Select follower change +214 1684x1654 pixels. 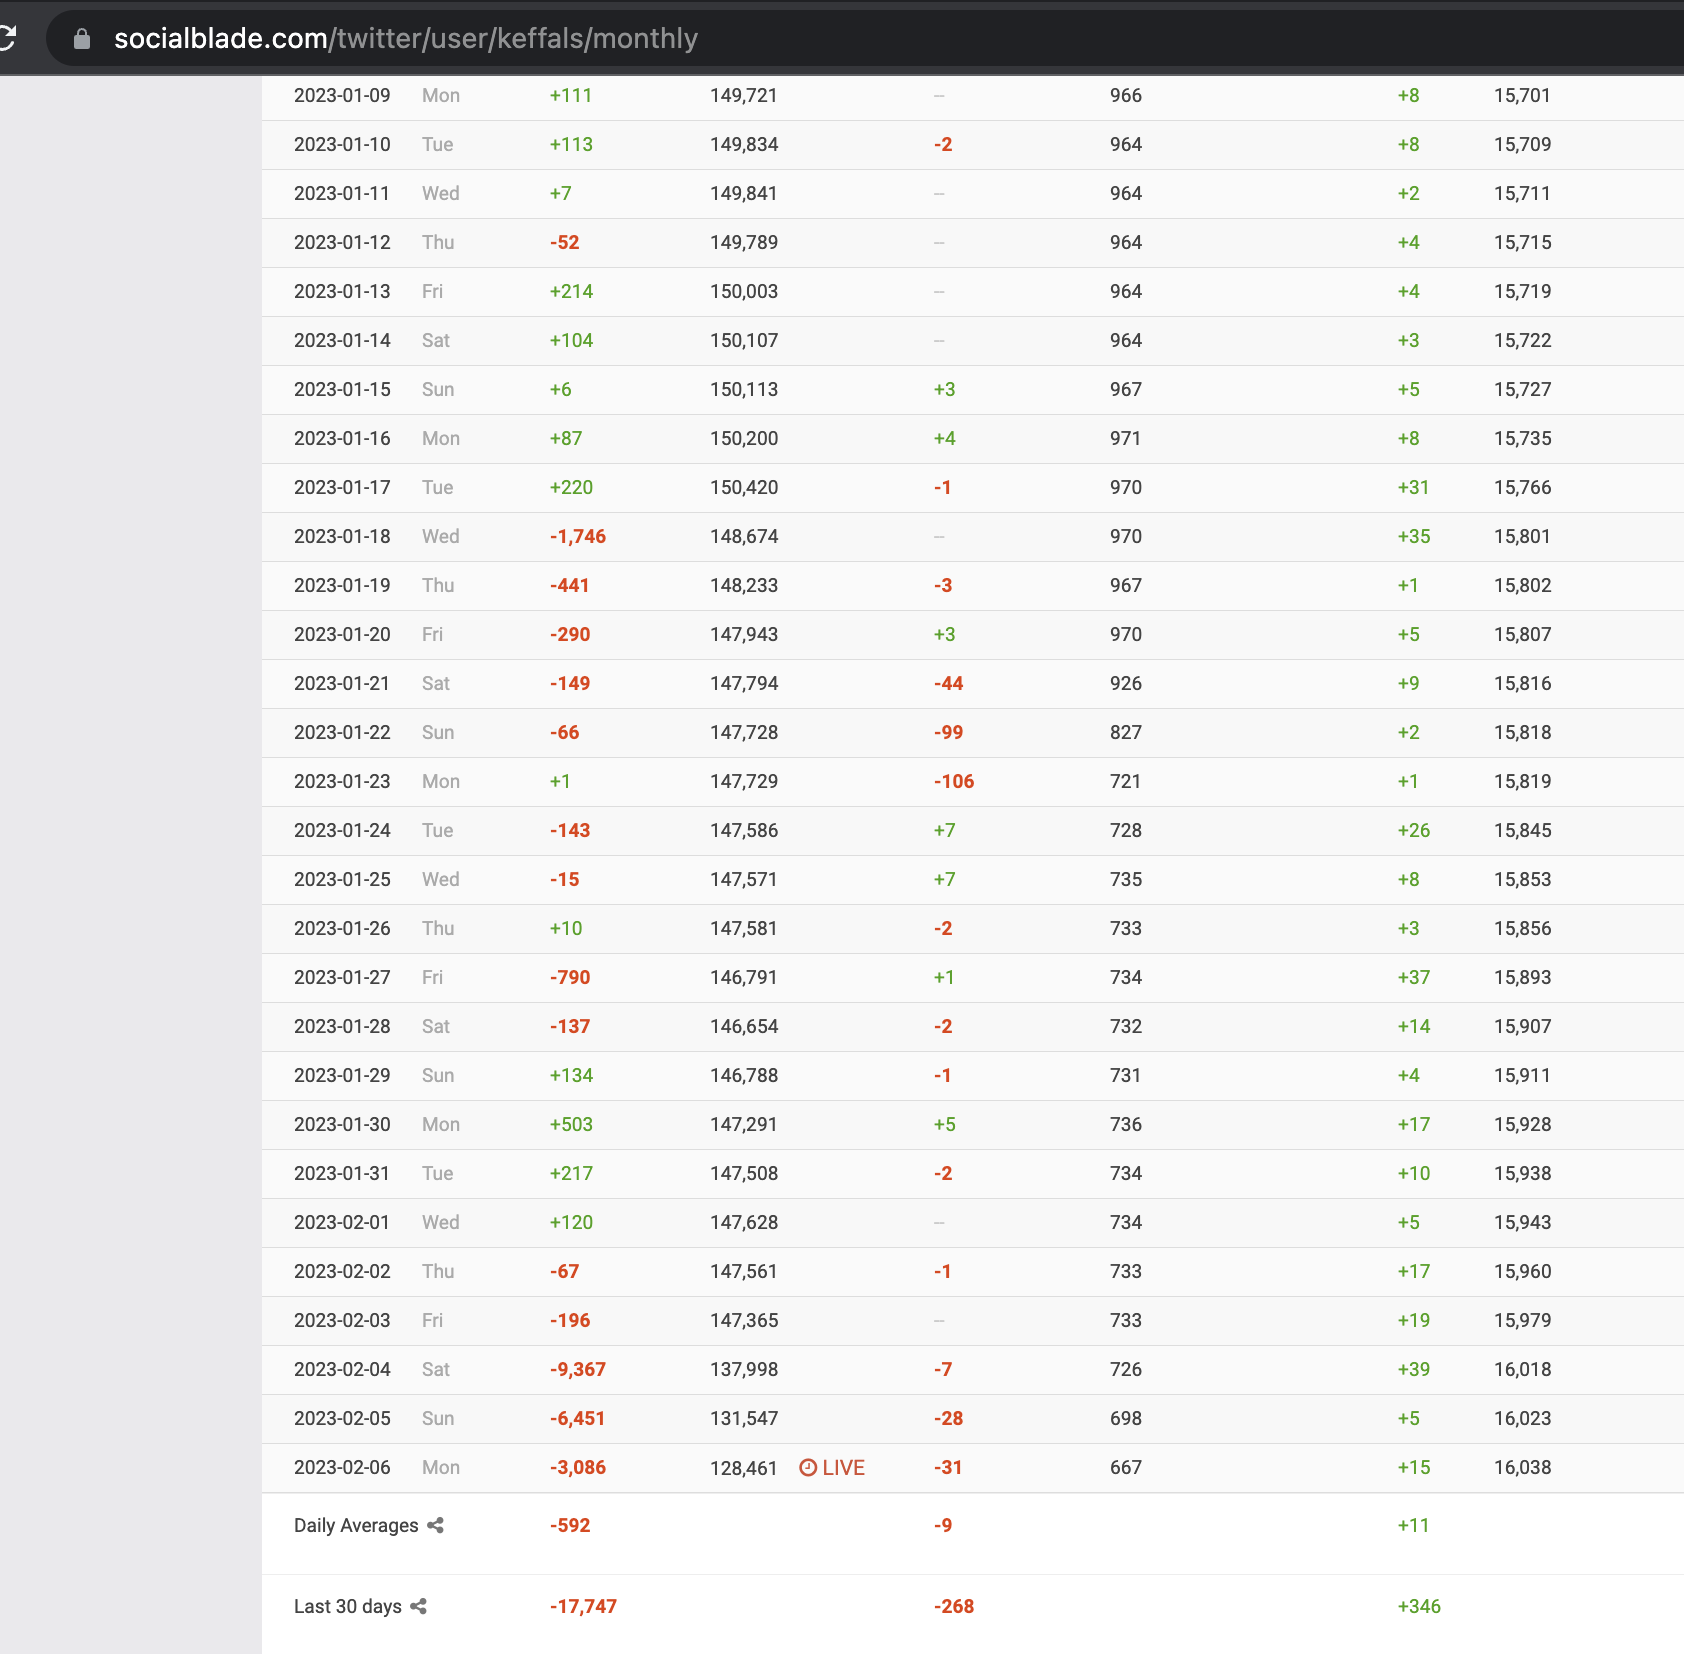click(x=571, y=291)
